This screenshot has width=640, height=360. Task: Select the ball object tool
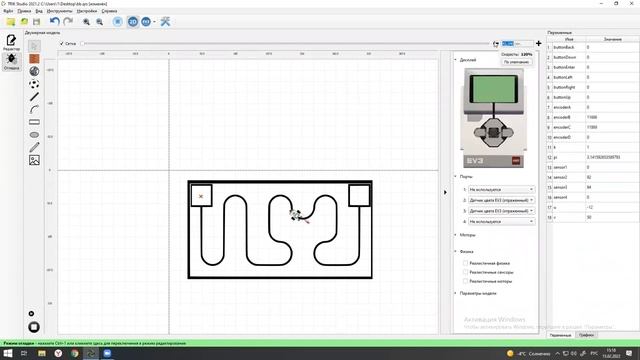click(34, 84)
